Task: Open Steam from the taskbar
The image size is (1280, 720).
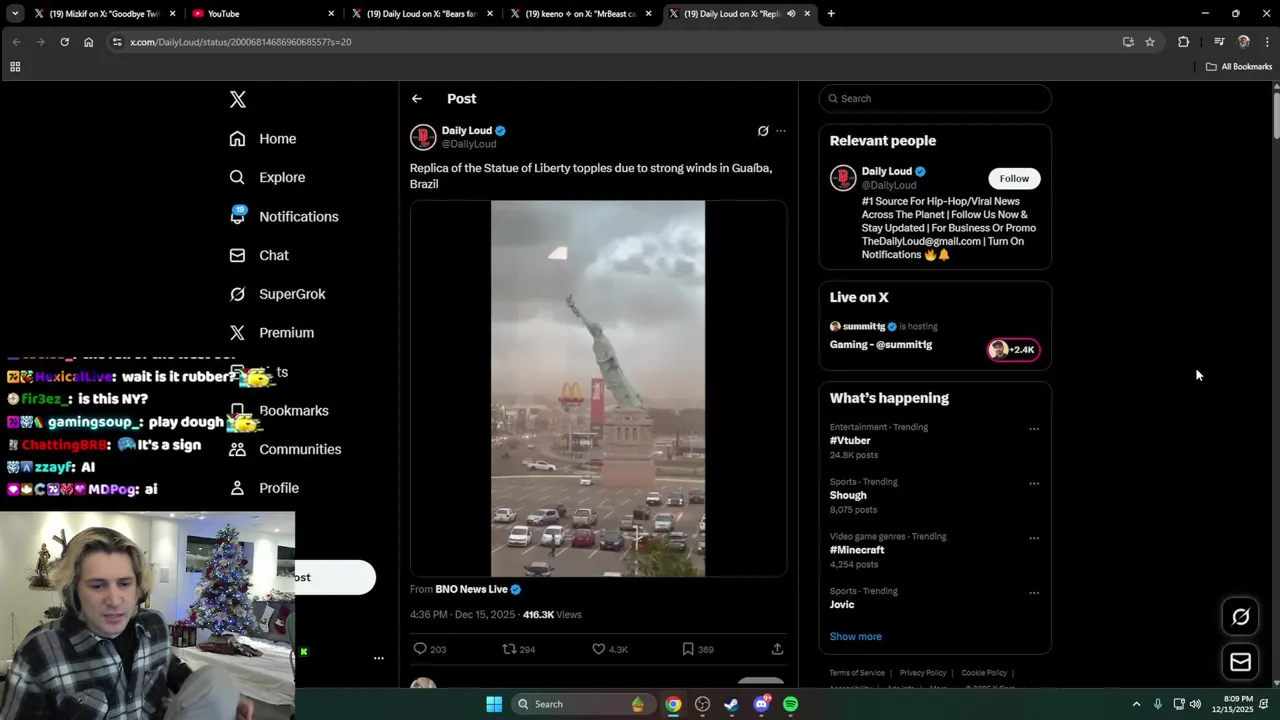Action: 732,704
